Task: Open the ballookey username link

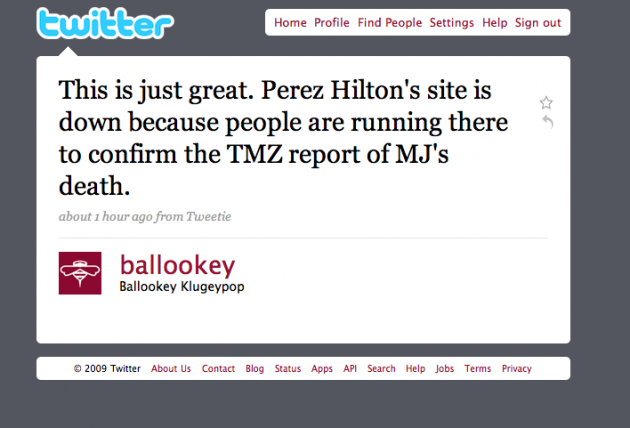Action: 177,266
